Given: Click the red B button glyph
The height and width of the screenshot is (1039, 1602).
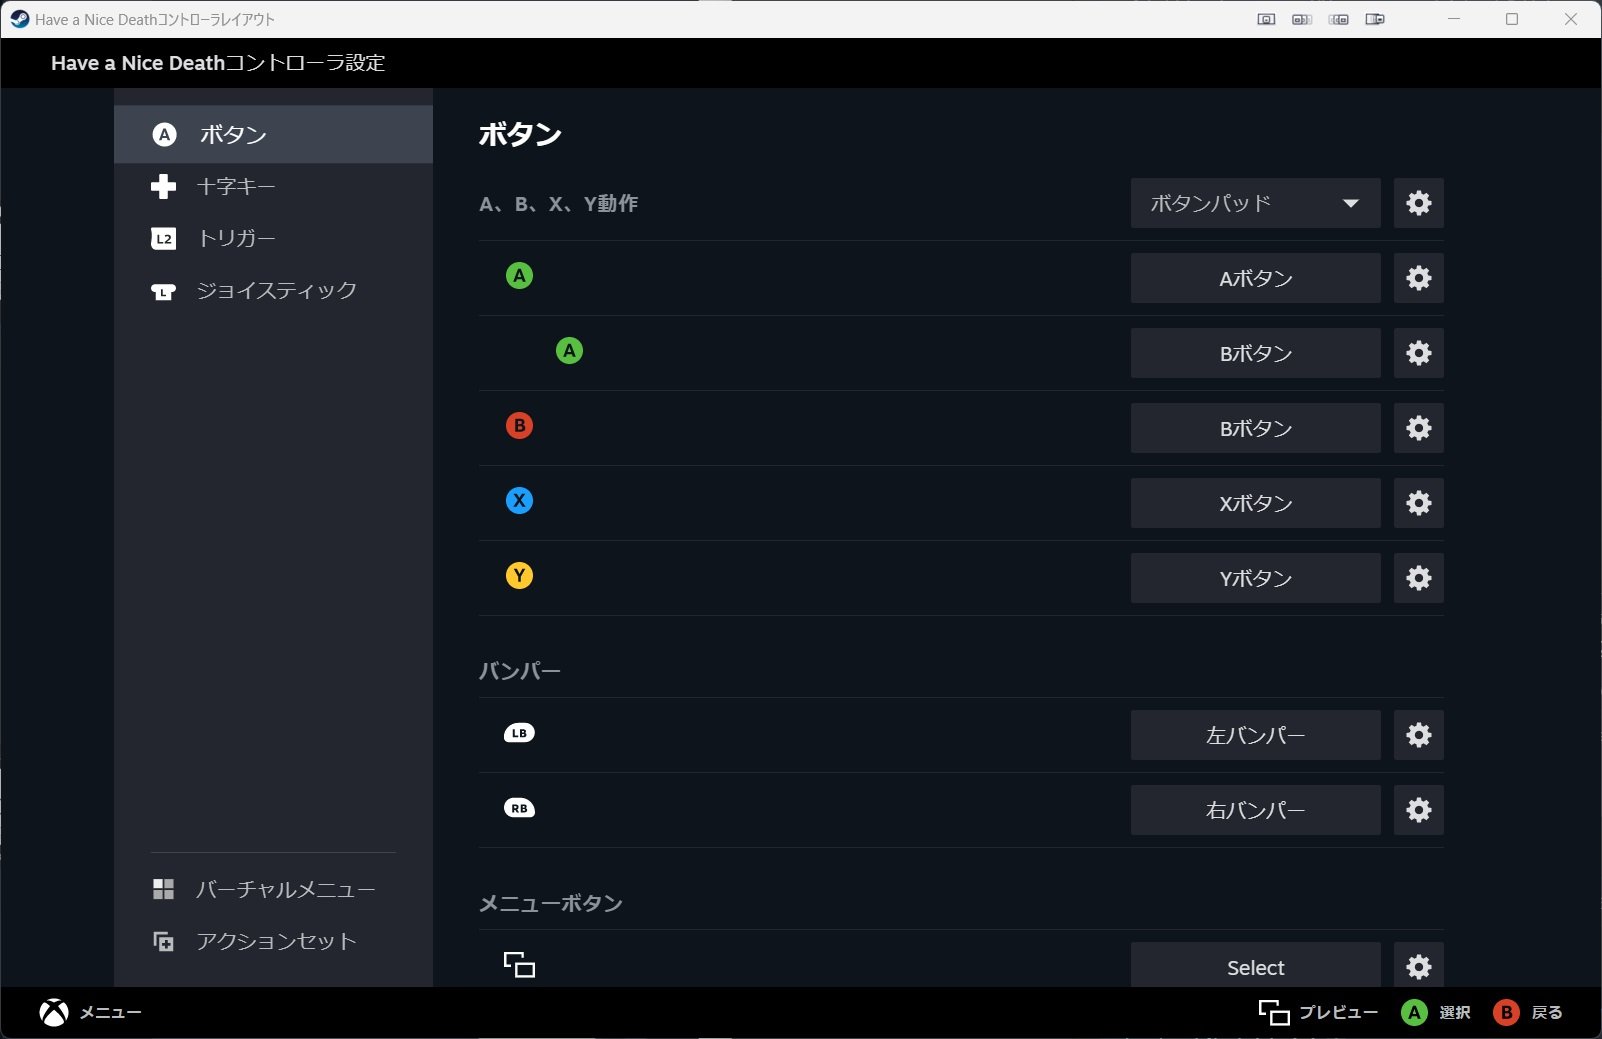Looking at the screenshot, I should [519, 426].
